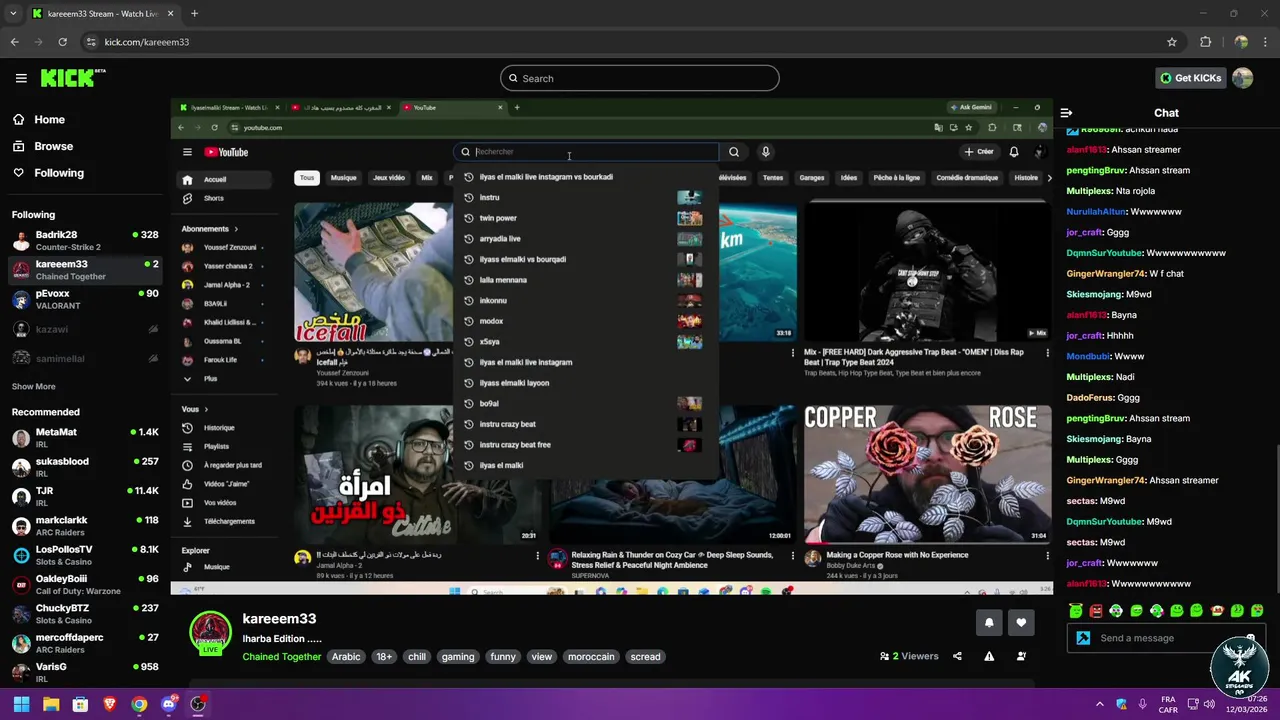The width and height of the screenshot is (1280, 720).
Task: Select the Arabic stream tag
Action: coord(346,657)
